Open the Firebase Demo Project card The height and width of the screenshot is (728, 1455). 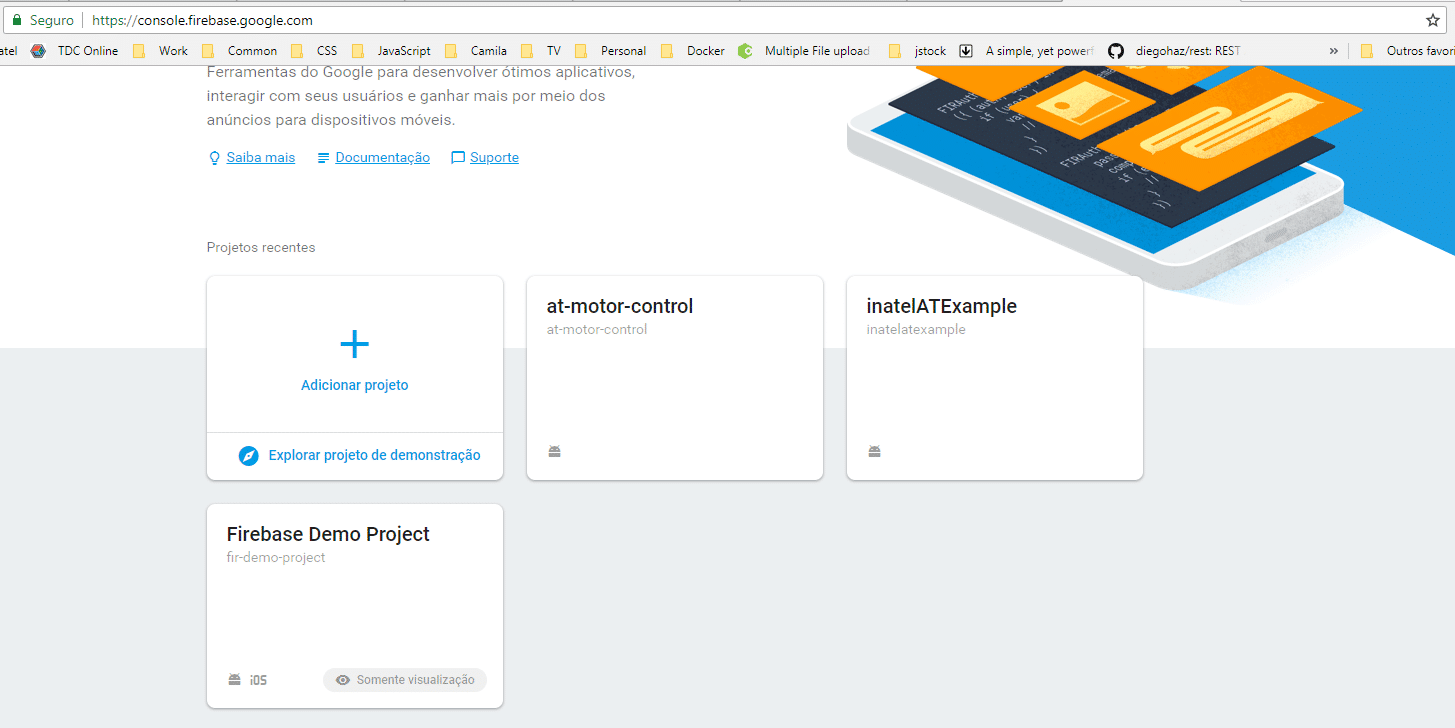click(x=355, y=606)
